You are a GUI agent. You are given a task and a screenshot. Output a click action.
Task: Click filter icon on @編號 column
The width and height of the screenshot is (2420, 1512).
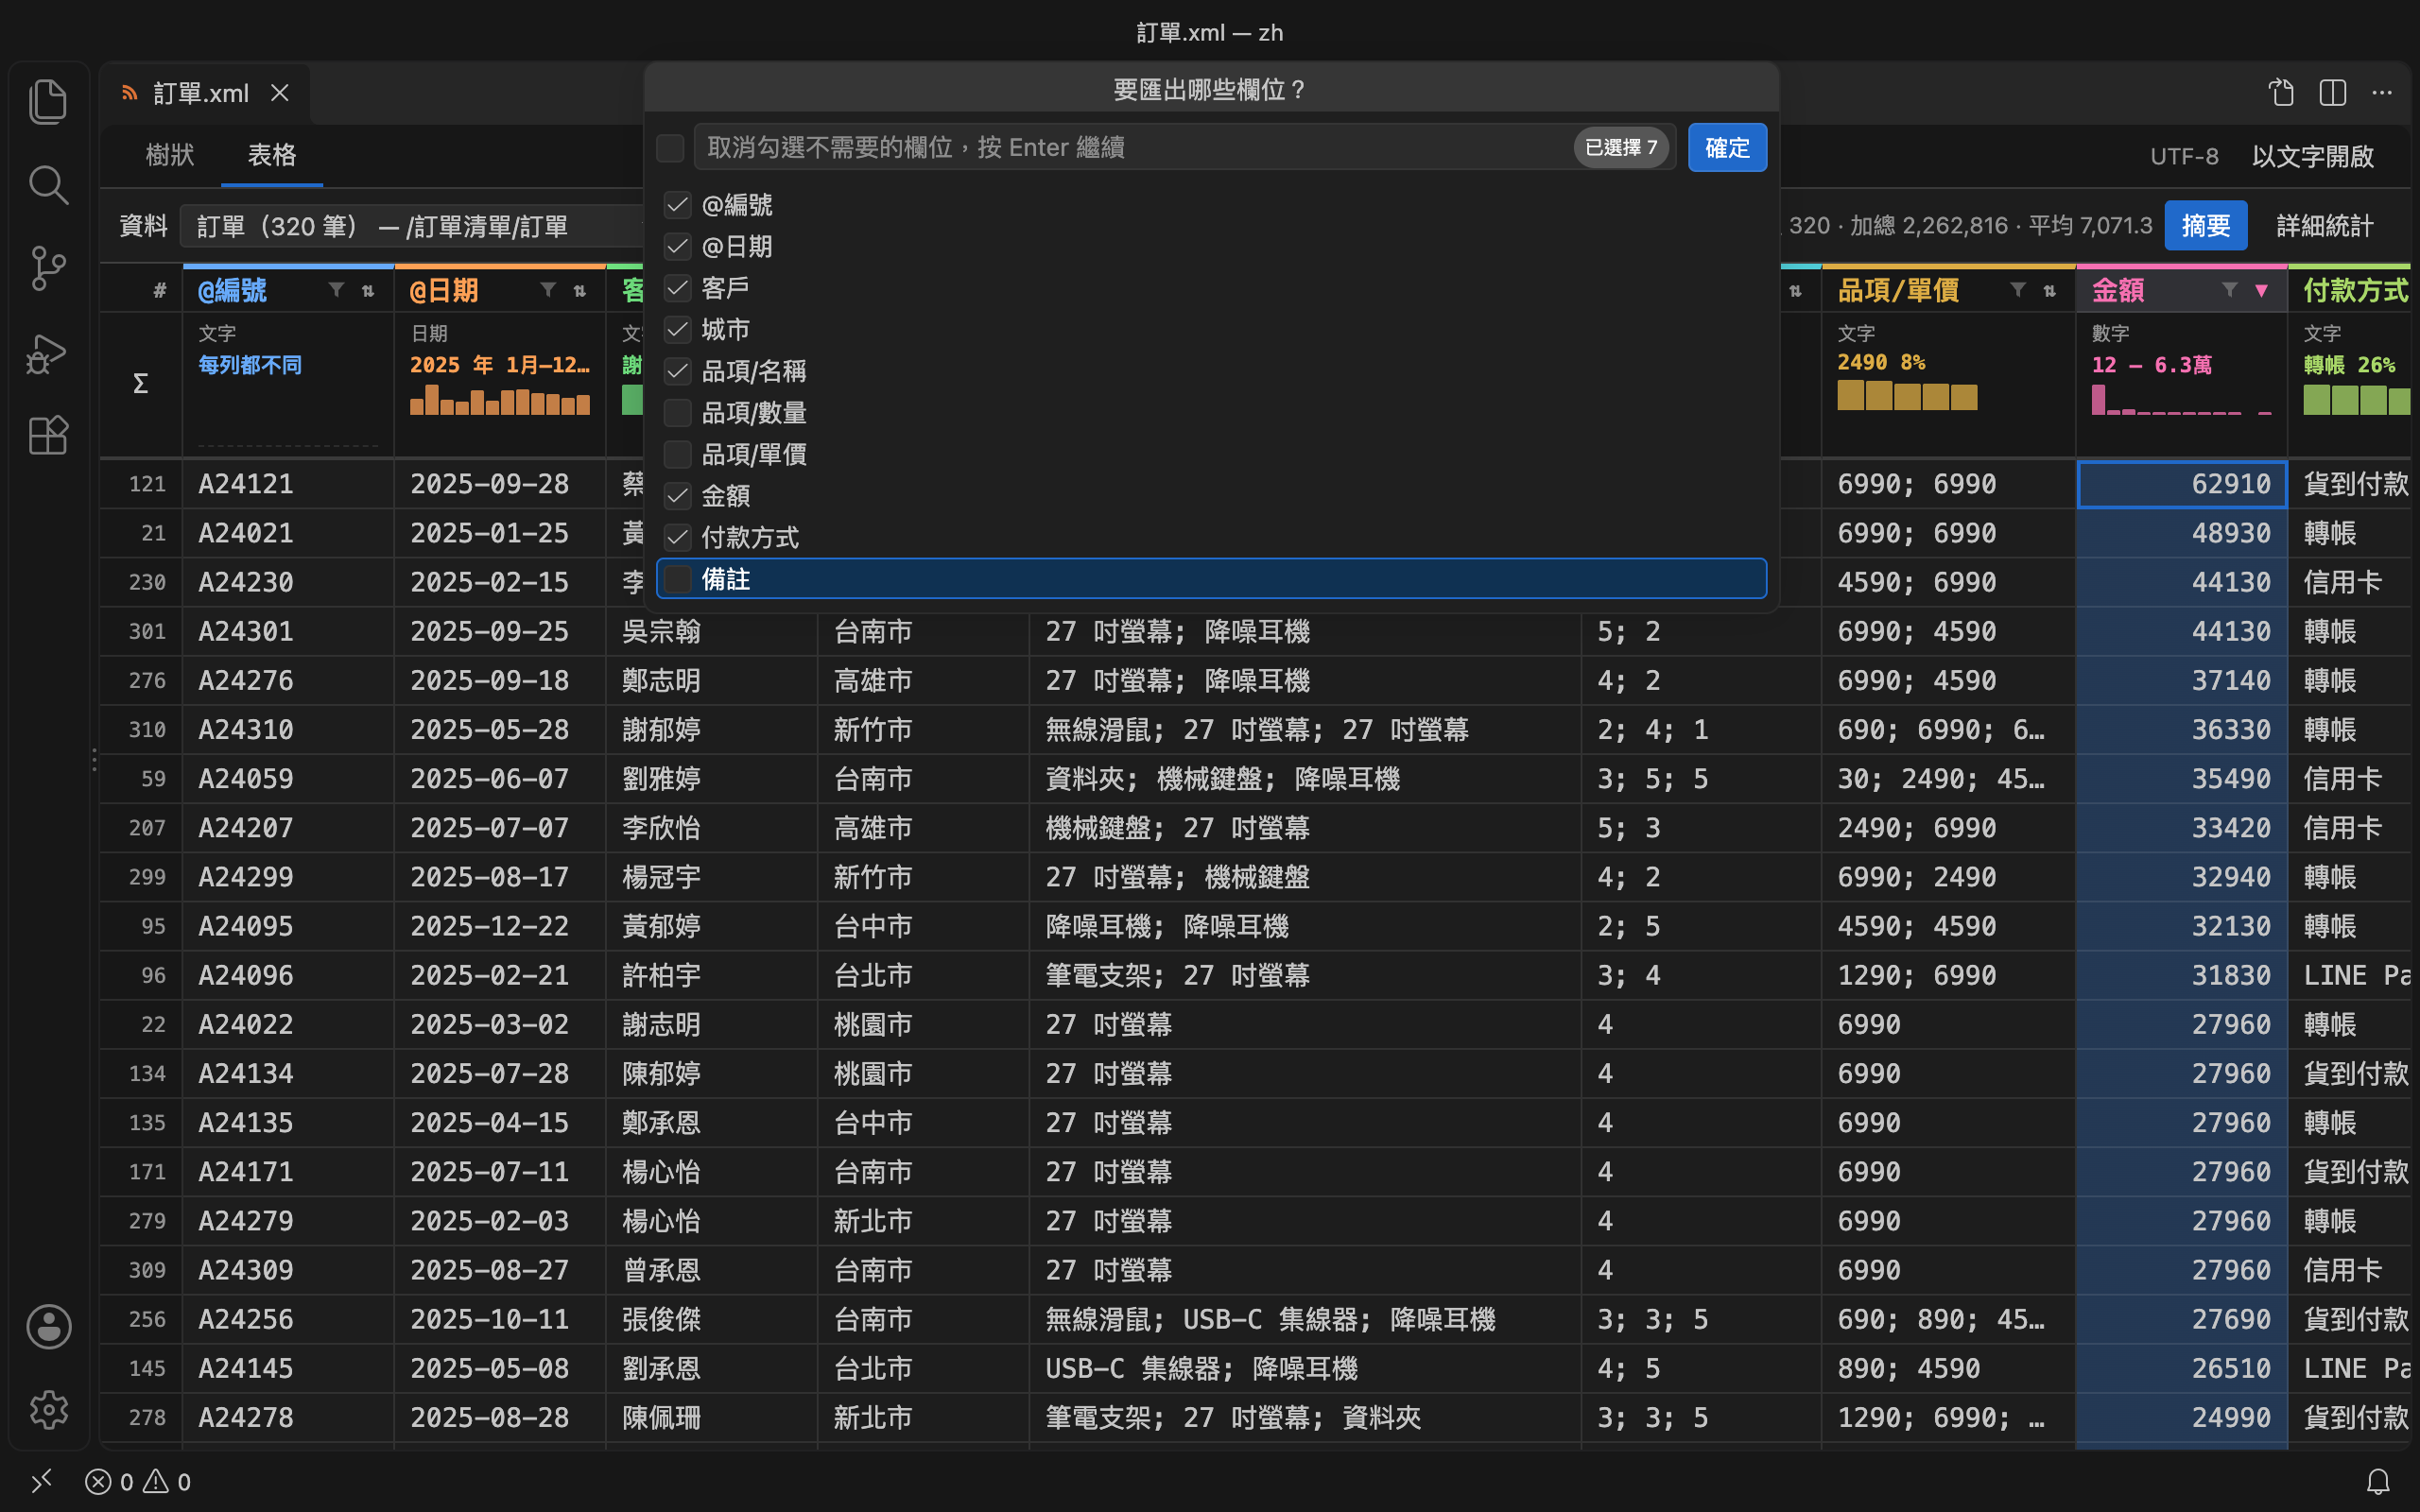point(336,290)
